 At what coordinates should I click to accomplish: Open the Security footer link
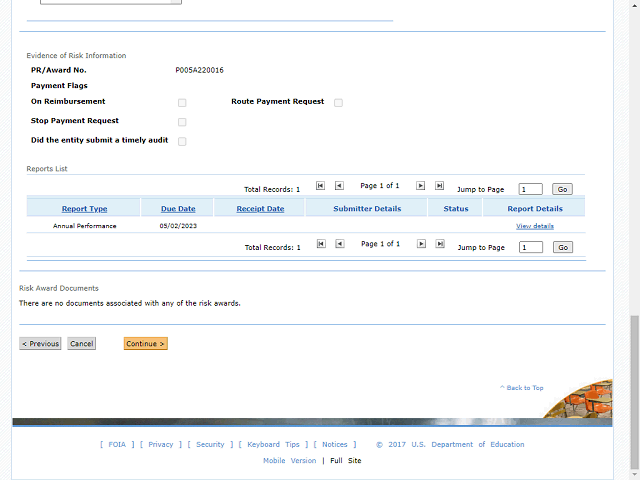pos(210,444)
